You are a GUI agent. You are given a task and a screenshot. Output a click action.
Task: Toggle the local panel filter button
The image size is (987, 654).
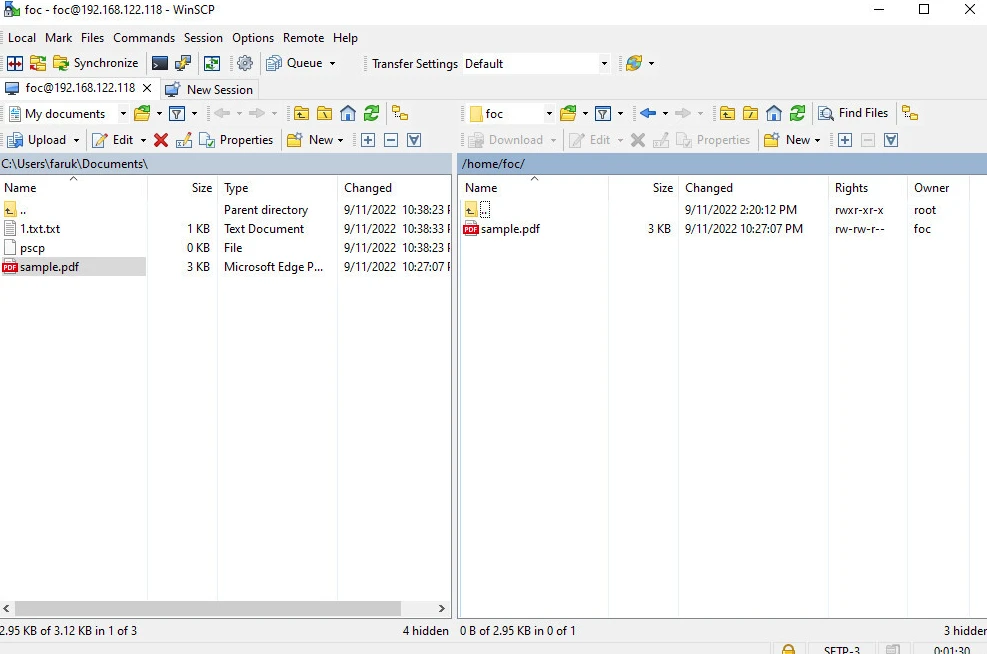(x=176, y=113)
